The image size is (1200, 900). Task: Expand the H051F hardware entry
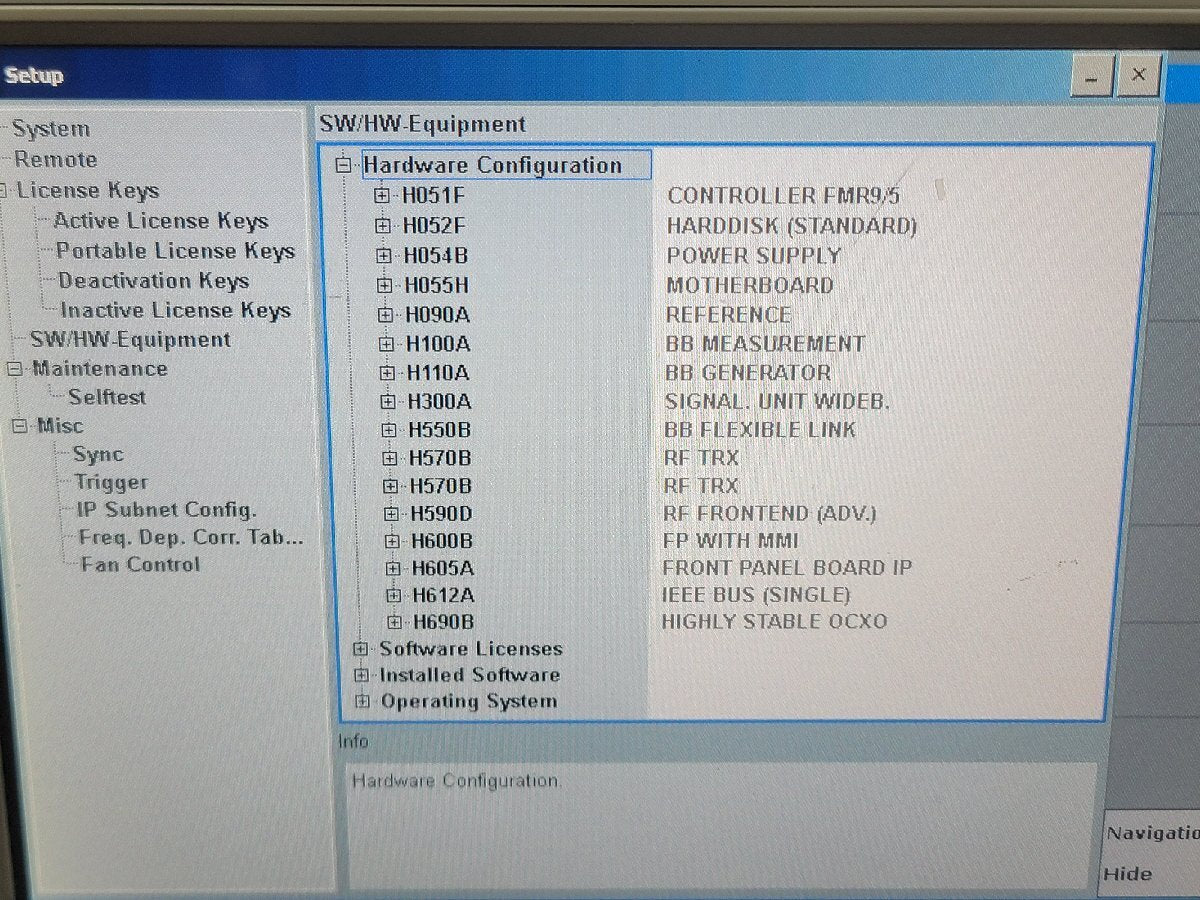tap(382, 196)
